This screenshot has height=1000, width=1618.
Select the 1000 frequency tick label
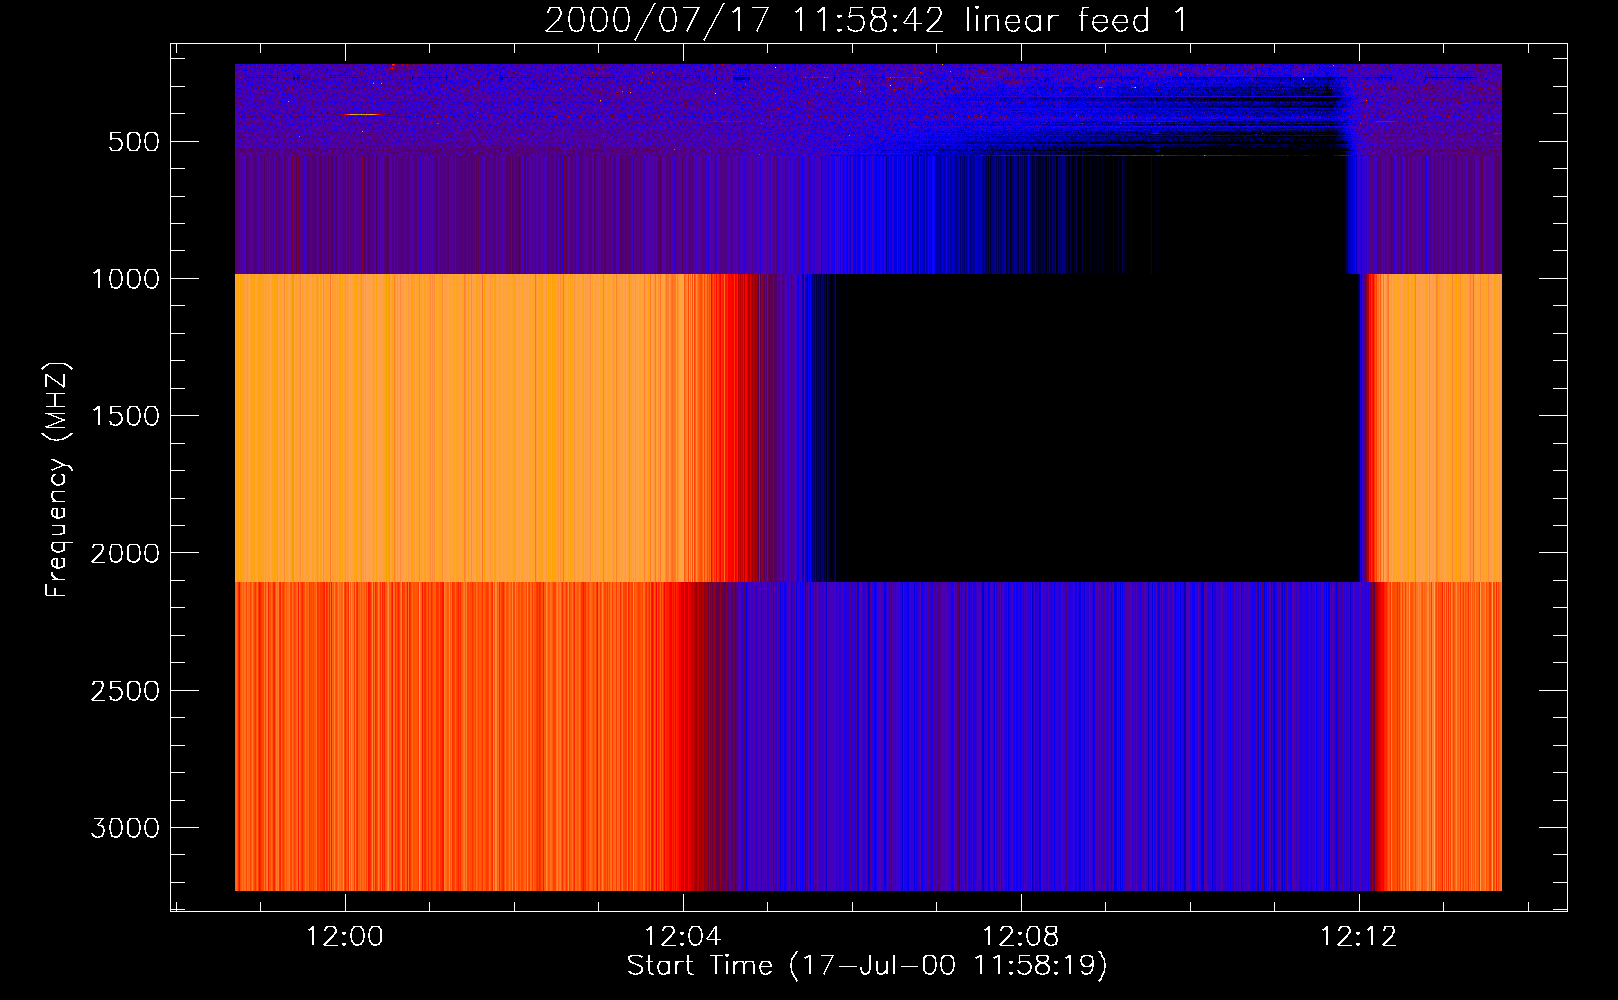(x=125, y=279)
